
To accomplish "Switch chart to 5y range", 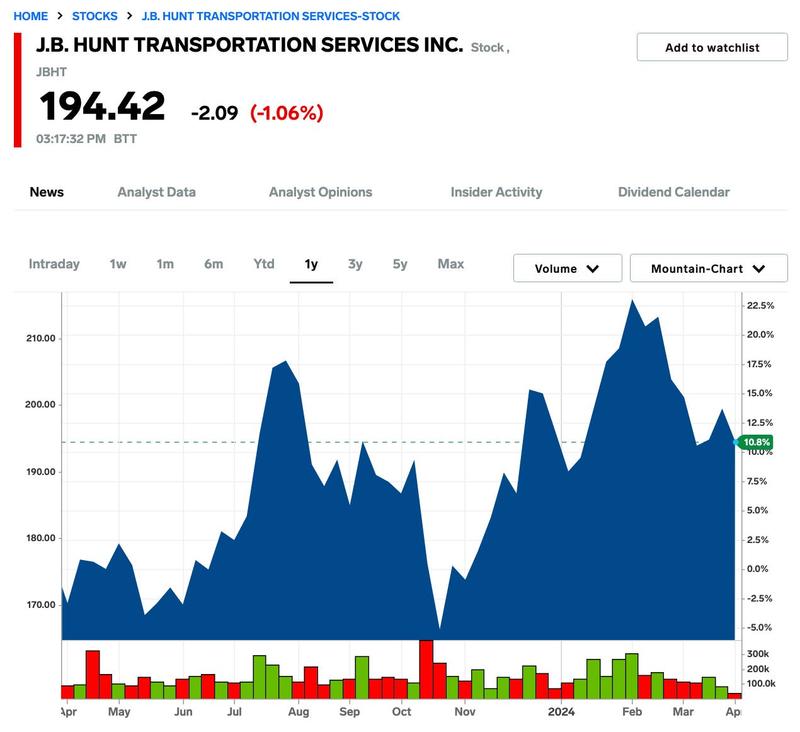I will coord(400,264).
